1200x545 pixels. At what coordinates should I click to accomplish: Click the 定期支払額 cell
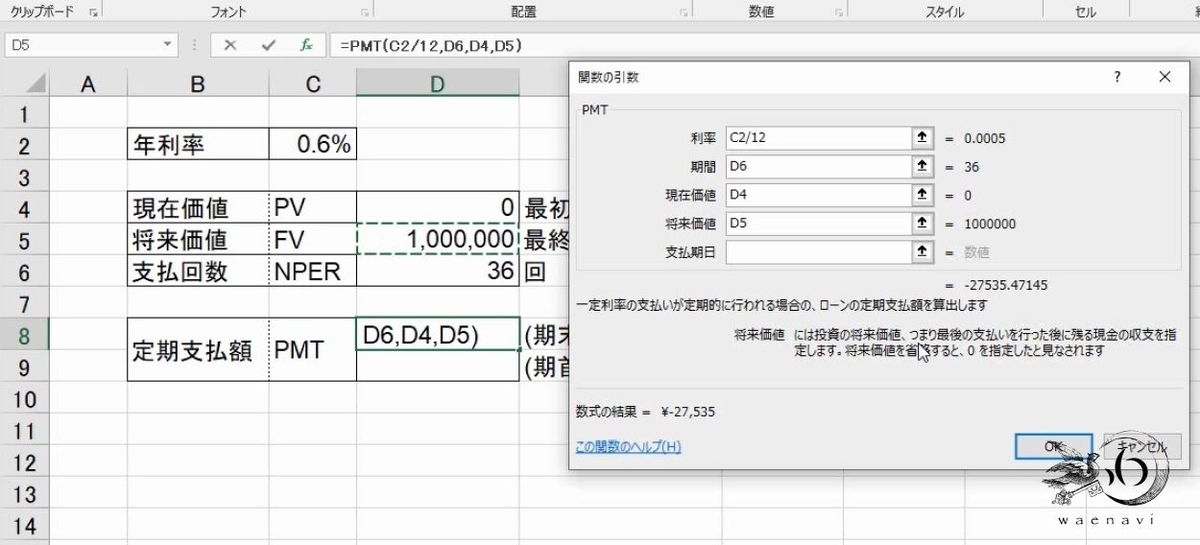[x=198, y=351]
